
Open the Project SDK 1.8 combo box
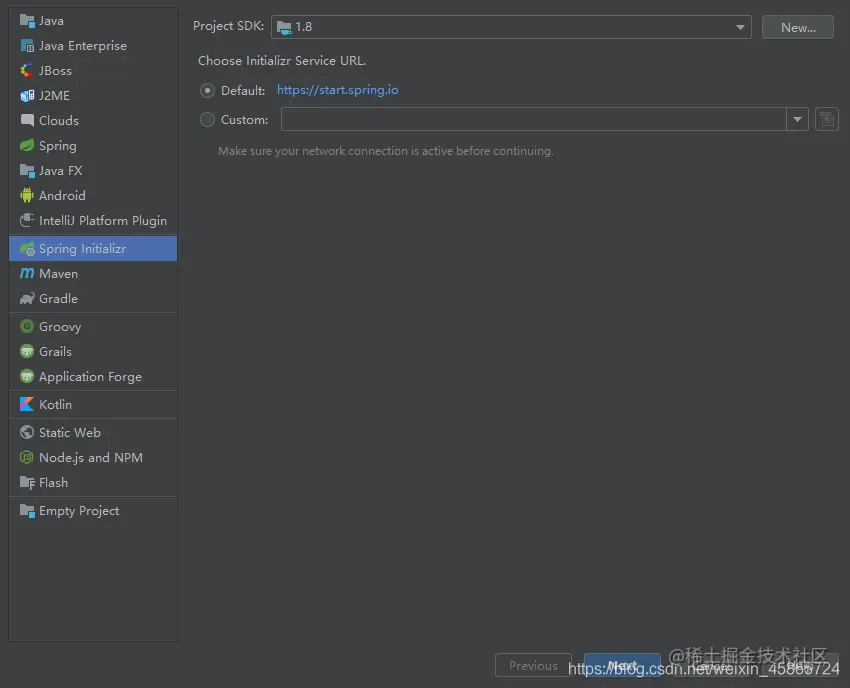click(511, 27)
